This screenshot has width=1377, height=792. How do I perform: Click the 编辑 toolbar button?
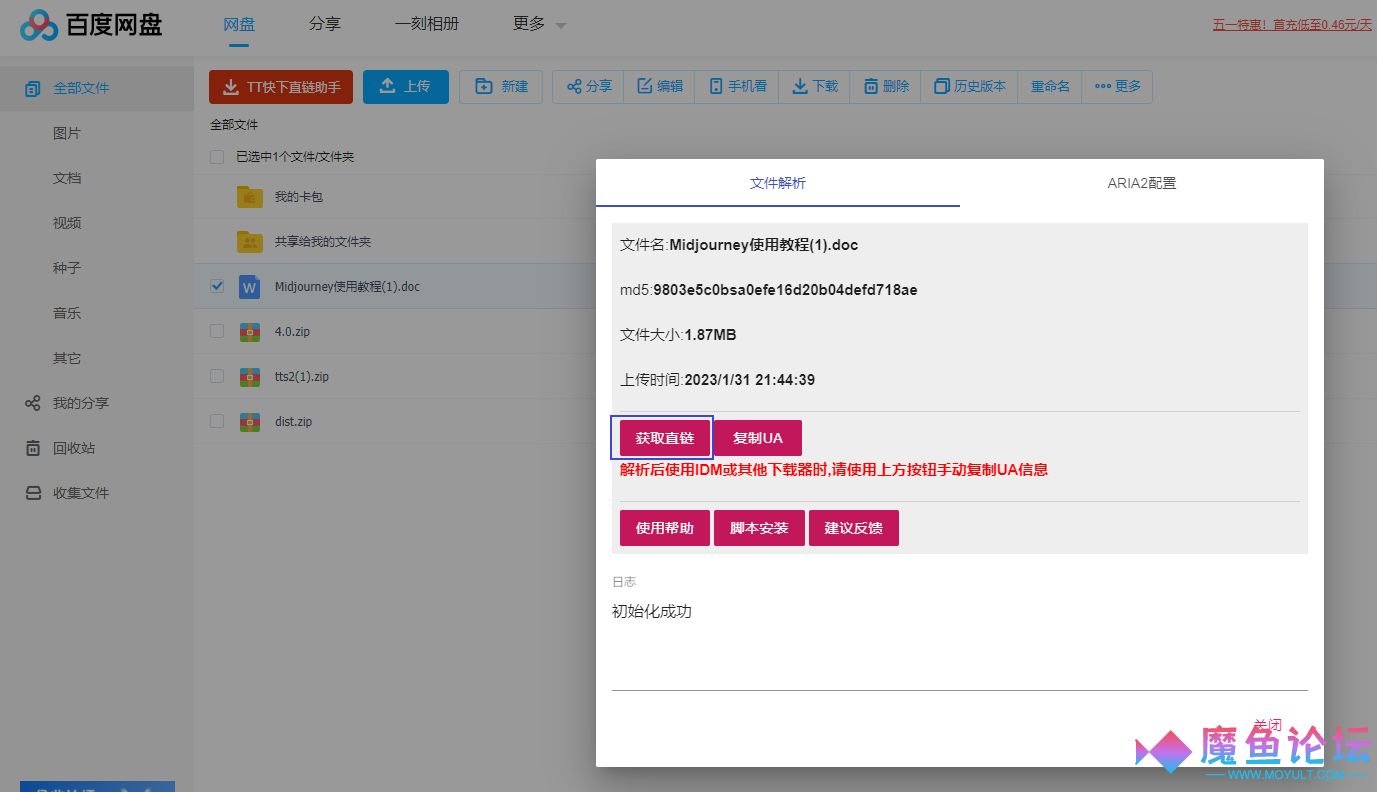coord(660,87)
